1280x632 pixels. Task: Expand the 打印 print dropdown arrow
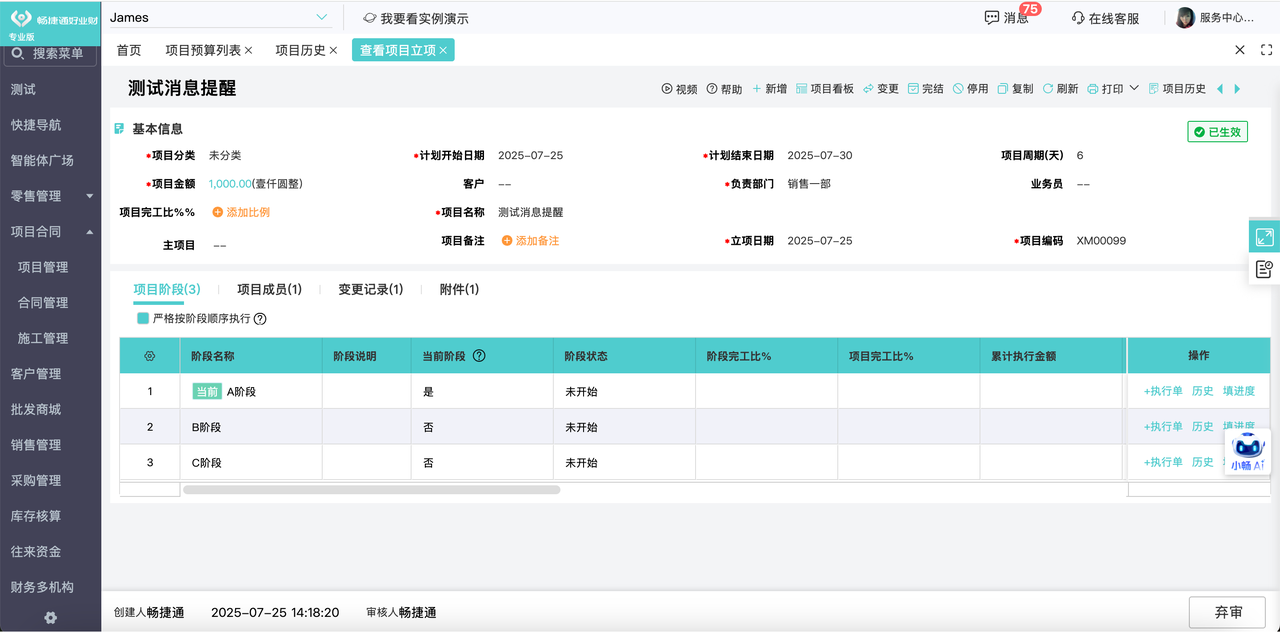pos(1134,88)
